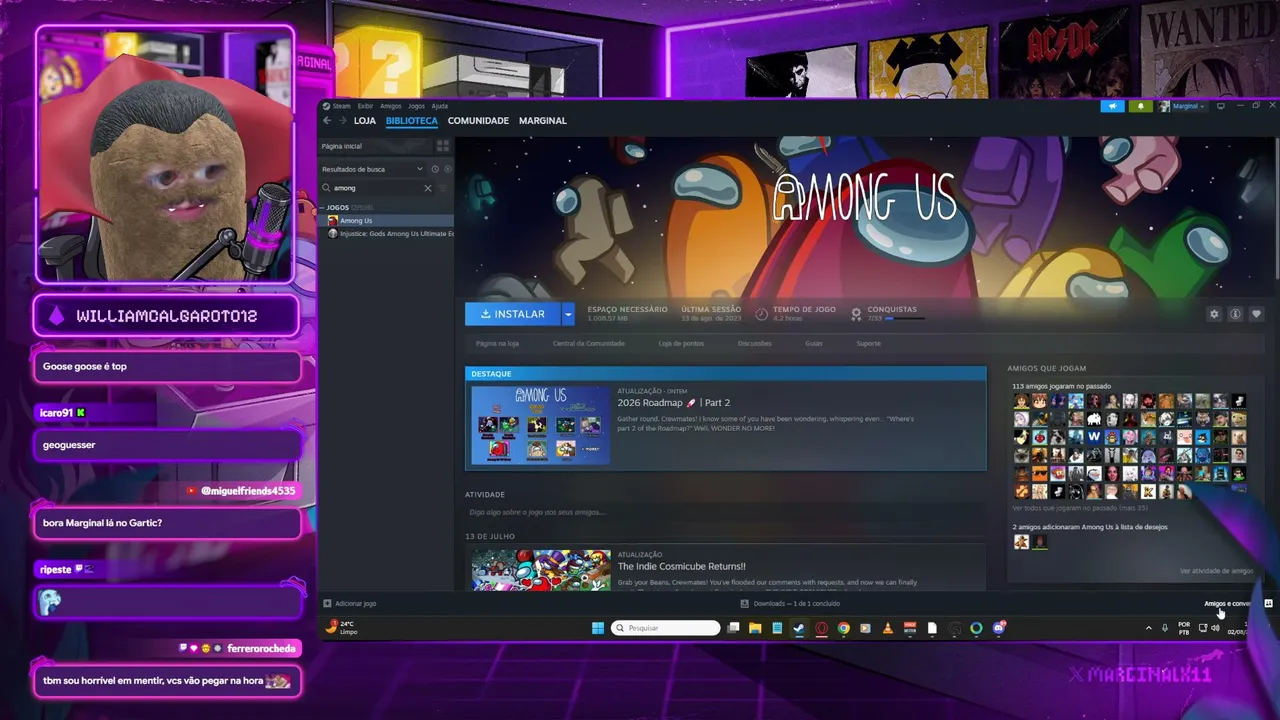This screenshot has height=720, width=1280.
Task: Open the Suporte link
Action: (869, 344)
